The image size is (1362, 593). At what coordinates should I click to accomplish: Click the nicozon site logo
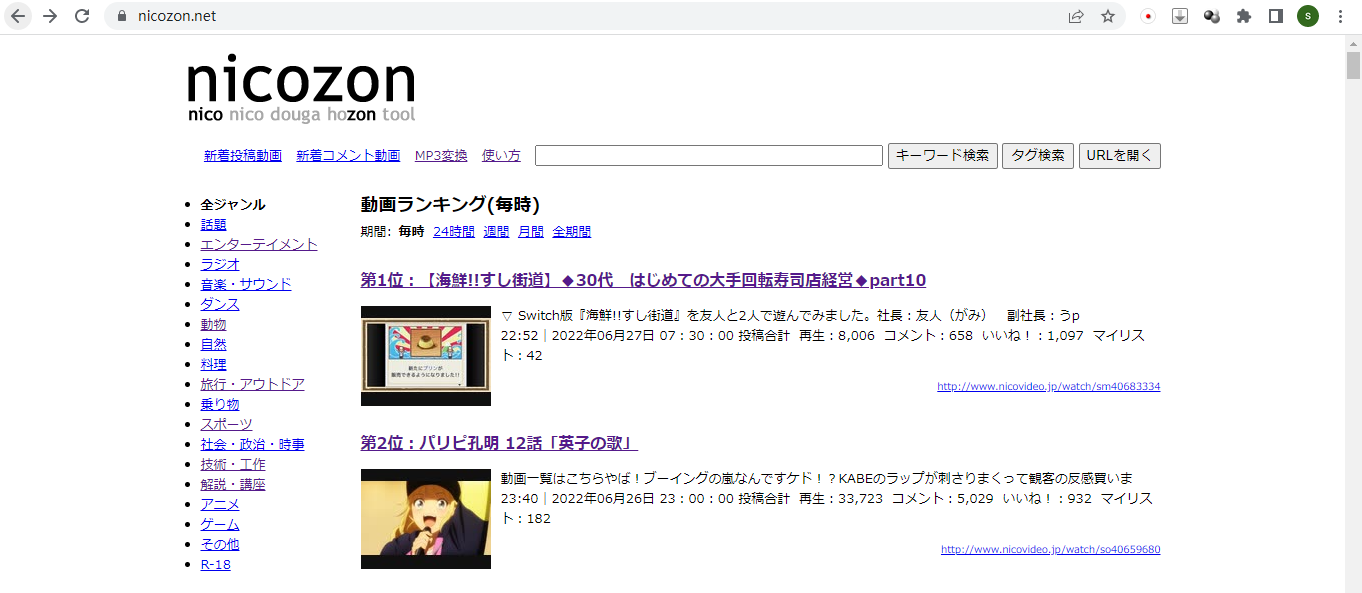301,89
